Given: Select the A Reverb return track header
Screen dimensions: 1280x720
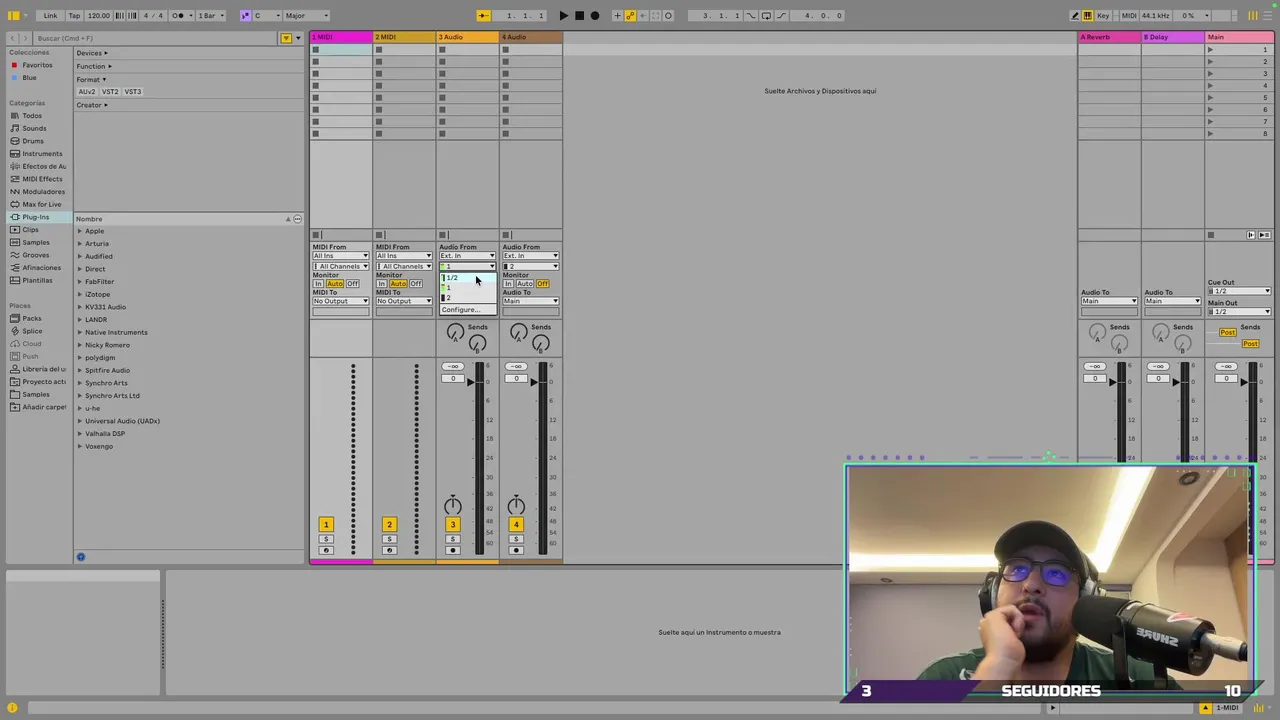Looking at the screenshot, I should pyautogui.click(x=1109, y=37).
